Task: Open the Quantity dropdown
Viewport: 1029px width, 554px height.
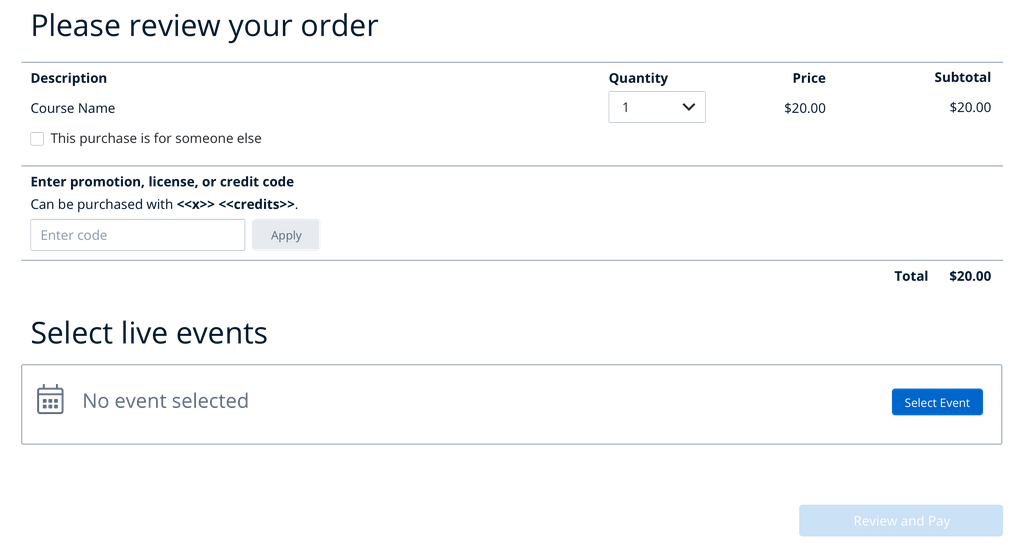Action: pos(657,108)
